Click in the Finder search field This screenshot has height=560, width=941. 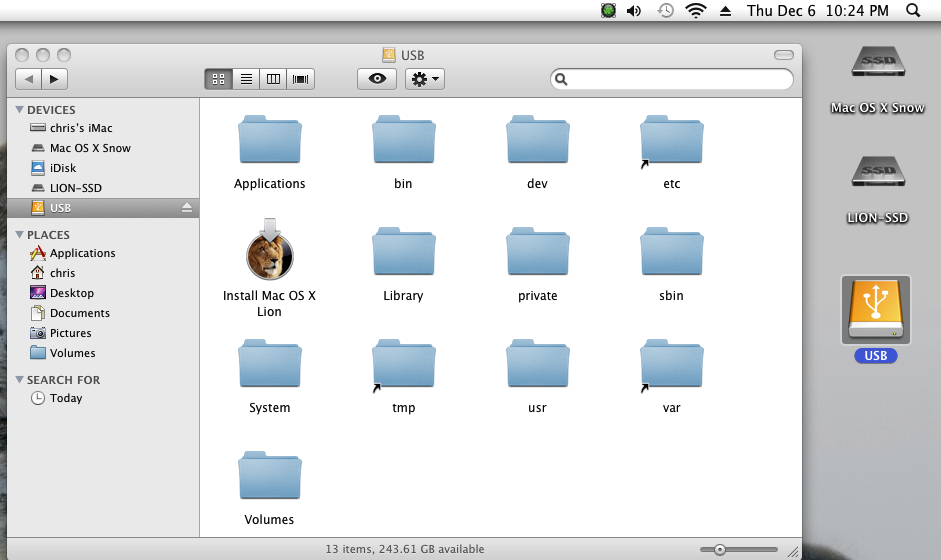[672, 79]
